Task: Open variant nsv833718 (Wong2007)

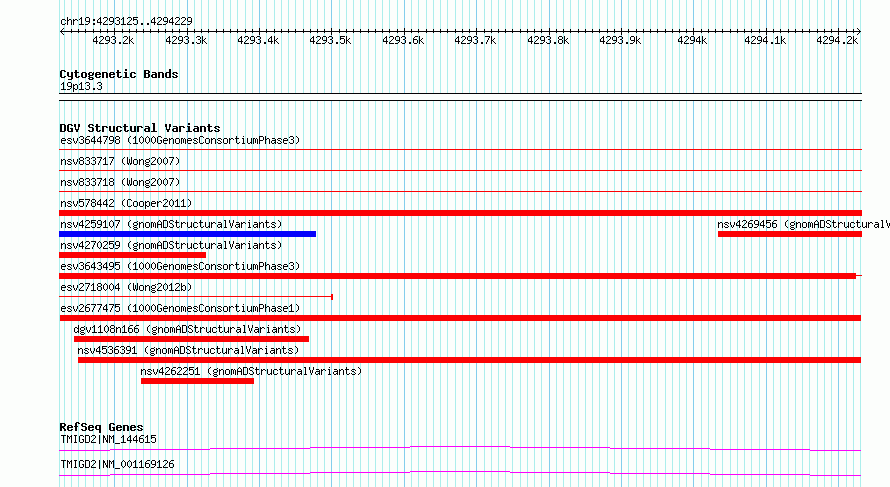Action: [x=120, y=182]
